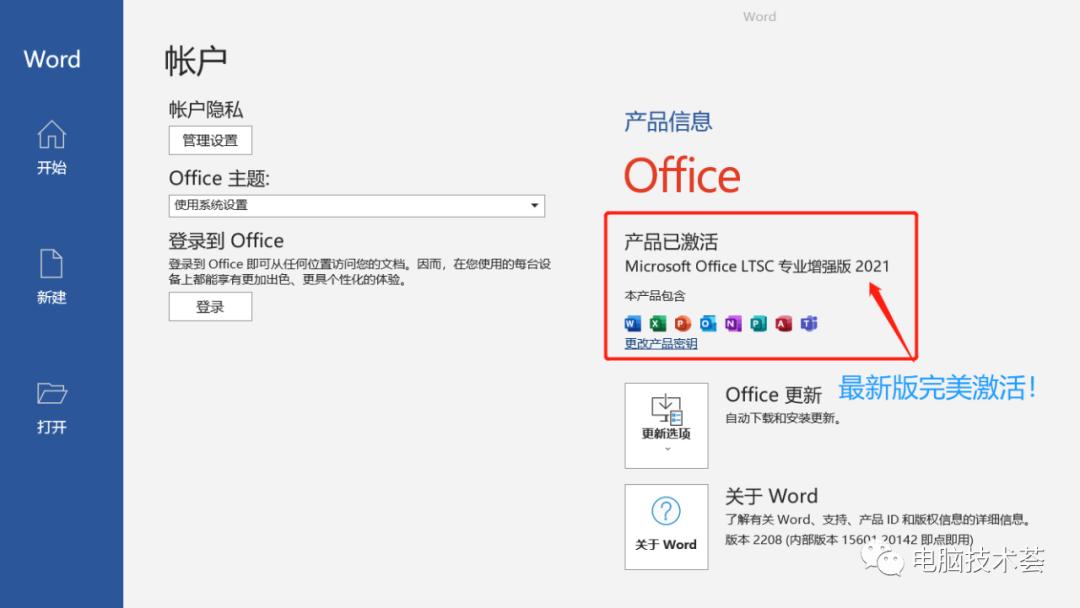Click the 关于 Word section heading
The image size is (1080, 608).
click(771, 496)
